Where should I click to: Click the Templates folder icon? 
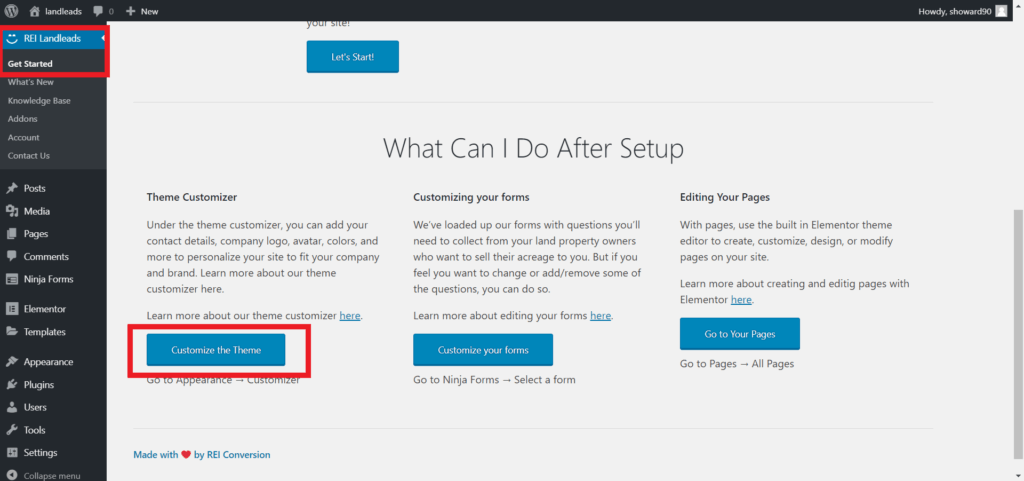coord(12,332)
